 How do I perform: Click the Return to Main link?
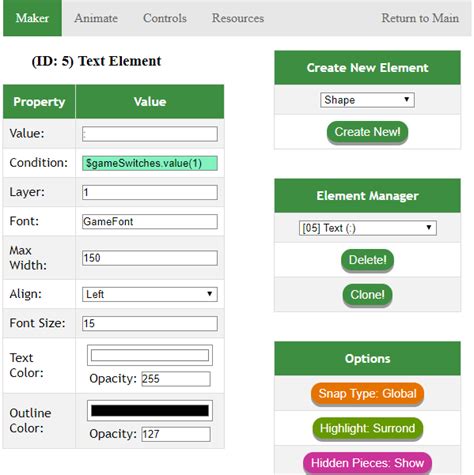tap(420, 18)
